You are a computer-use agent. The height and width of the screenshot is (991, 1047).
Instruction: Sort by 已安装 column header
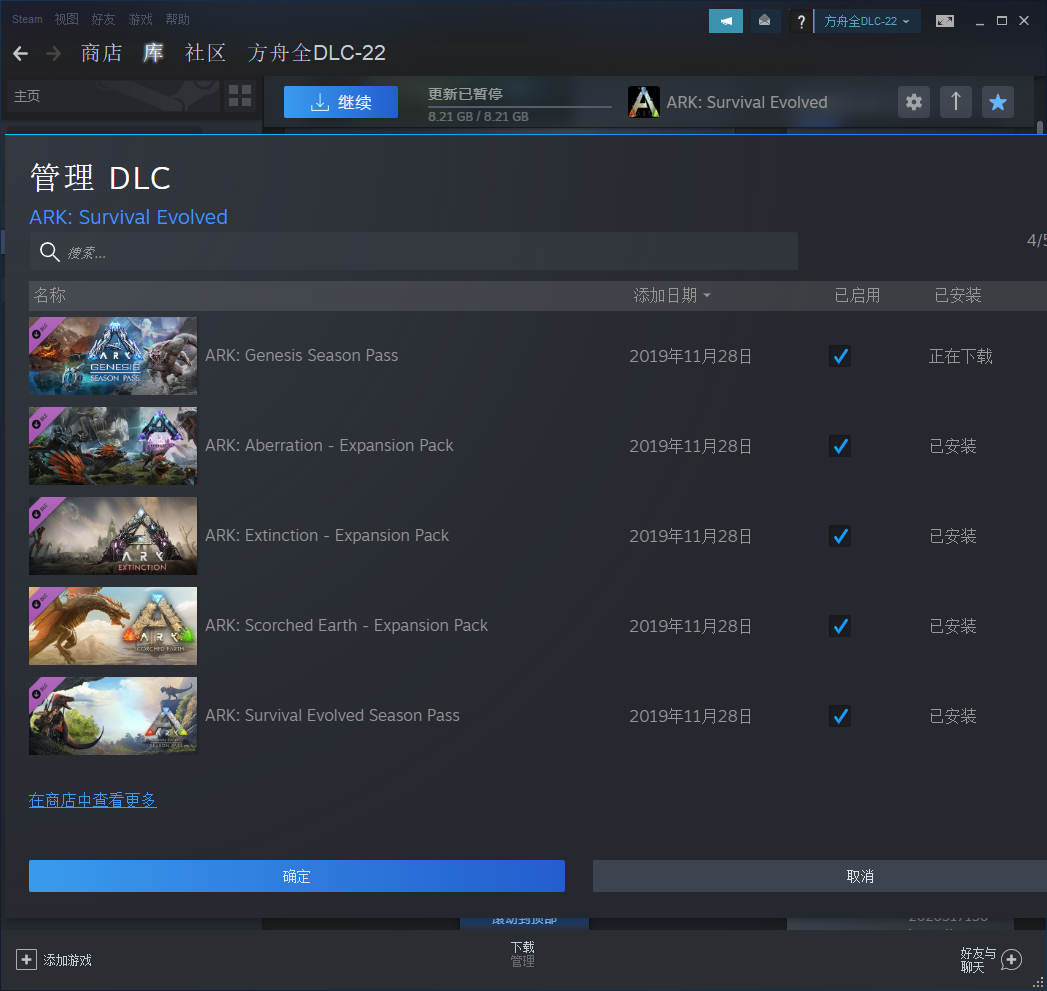(x=958, y=295)
